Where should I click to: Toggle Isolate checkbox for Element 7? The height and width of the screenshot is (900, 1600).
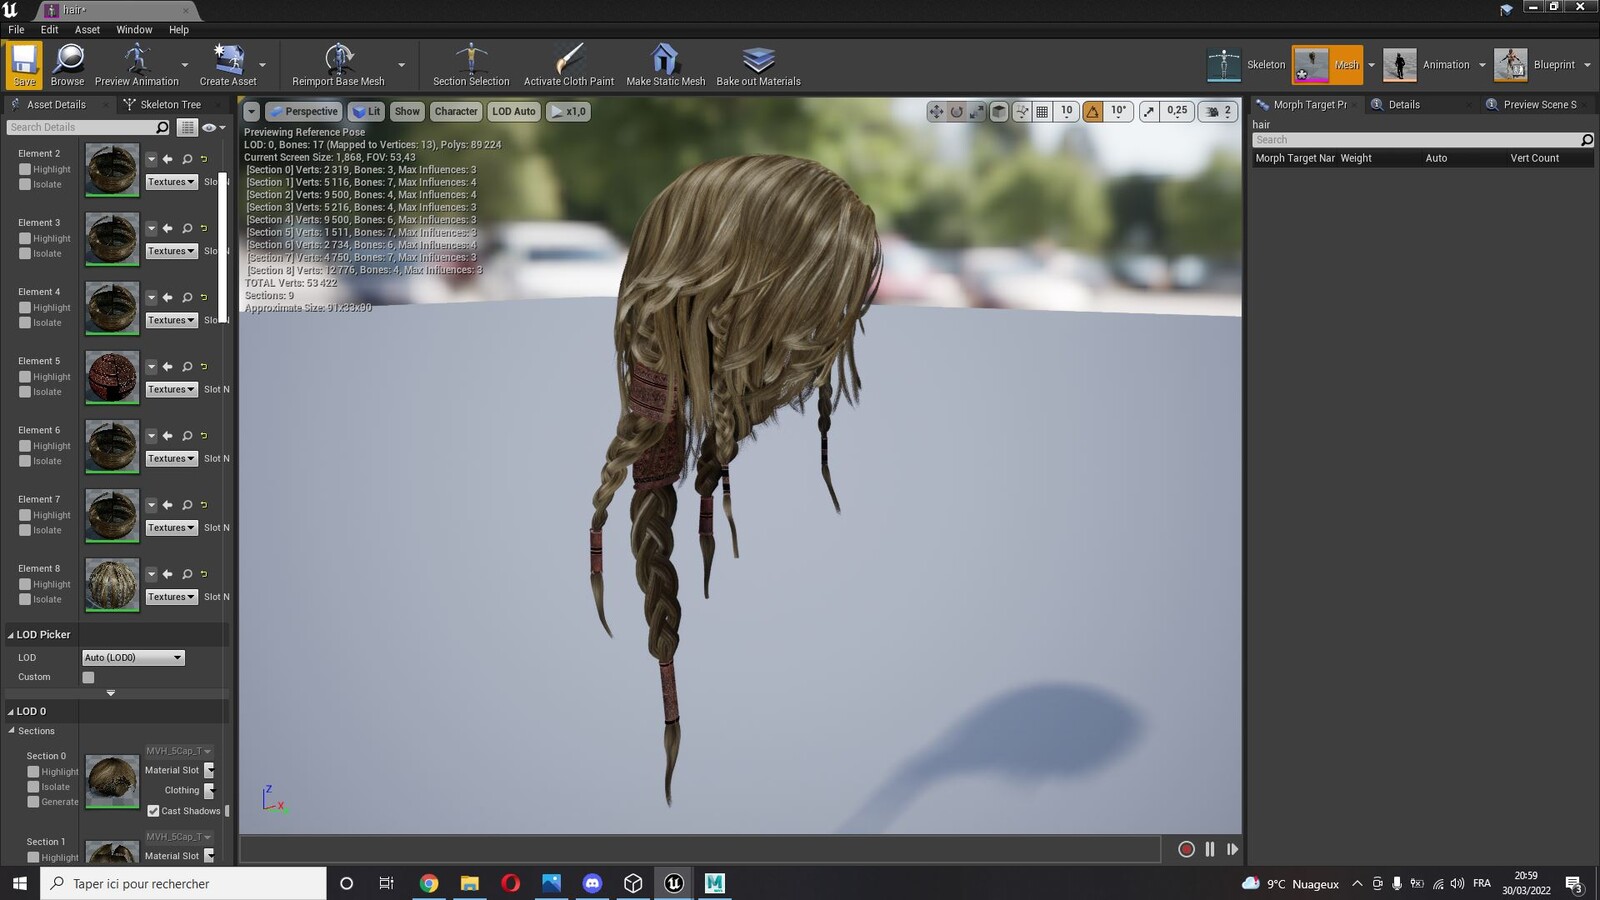(x=25, y=530)
